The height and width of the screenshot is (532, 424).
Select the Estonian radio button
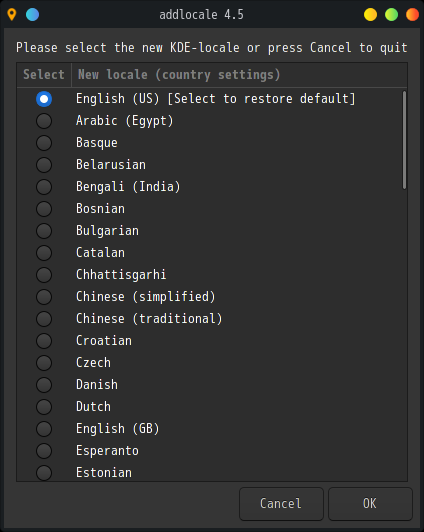44,473
